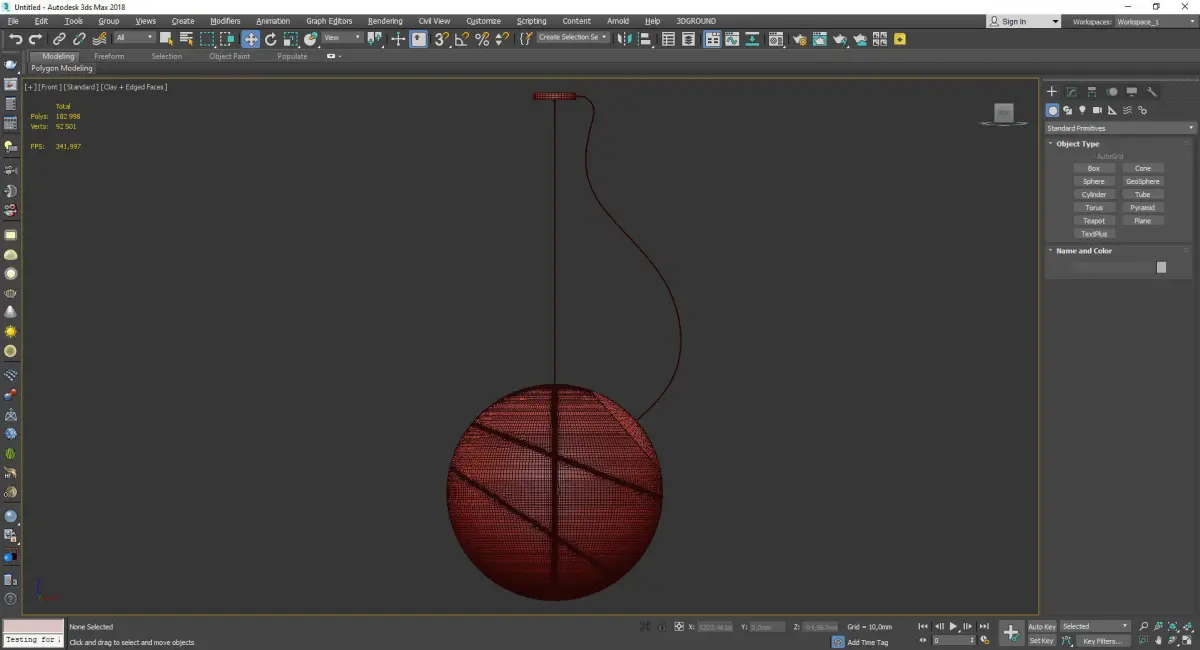1200x650 pixels.
Task: Toggle the Auto Key button
Action: [x=1042, y=626]
